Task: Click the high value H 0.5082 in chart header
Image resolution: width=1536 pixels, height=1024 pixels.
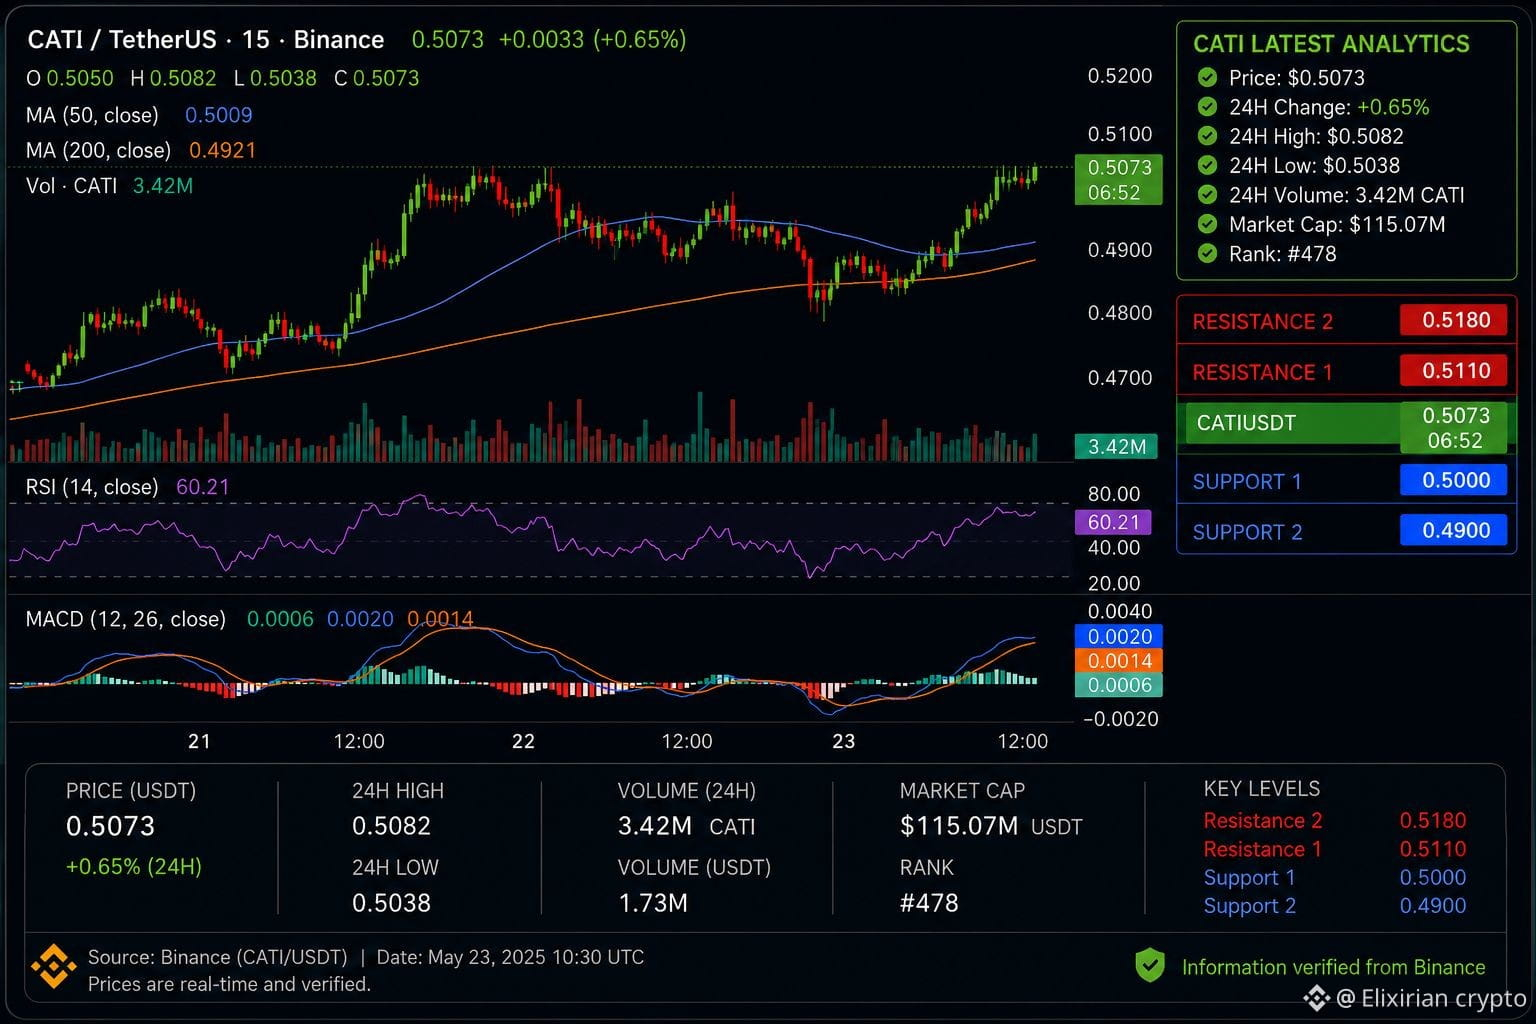Action: 173,78
